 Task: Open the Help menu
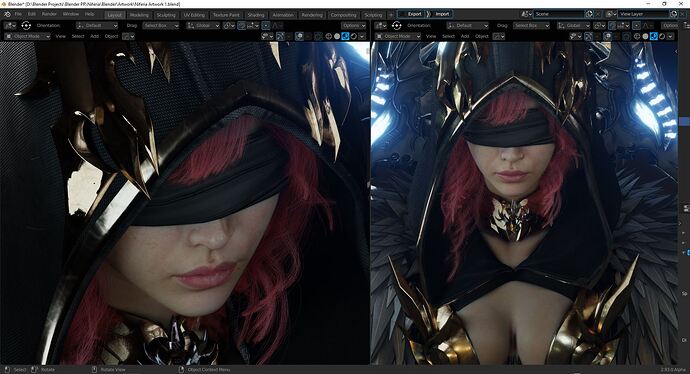pos(89,14)
